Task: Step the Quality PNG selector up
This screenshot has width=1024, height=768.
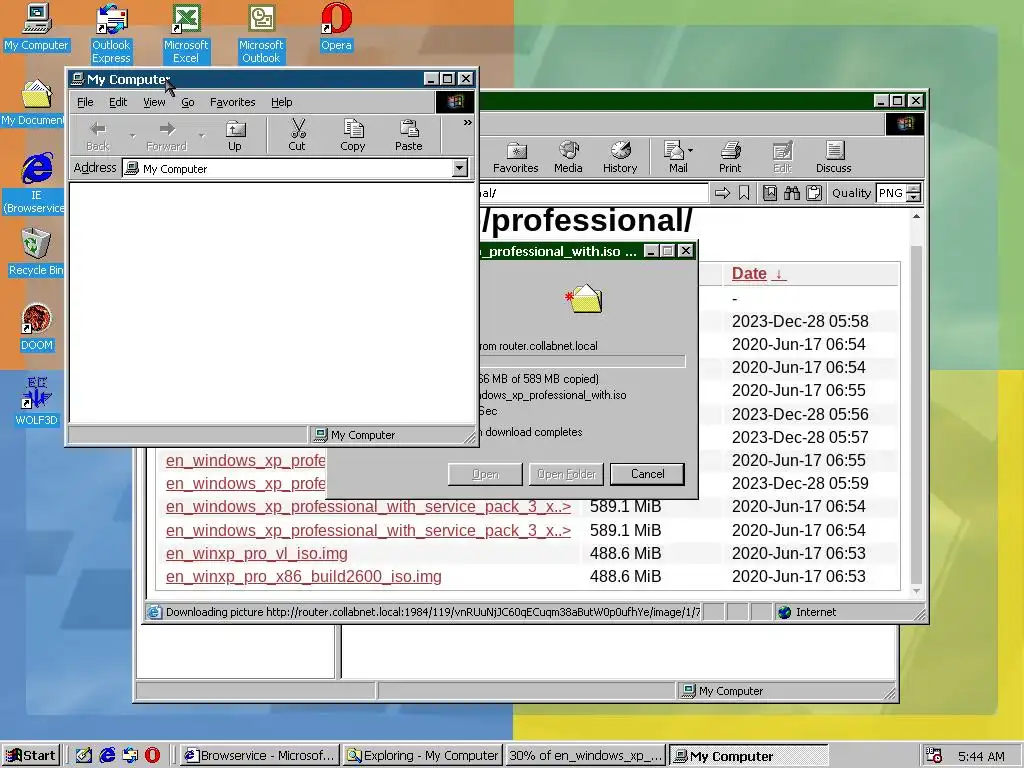Action: pyautogui.click(x=914, y=189)
